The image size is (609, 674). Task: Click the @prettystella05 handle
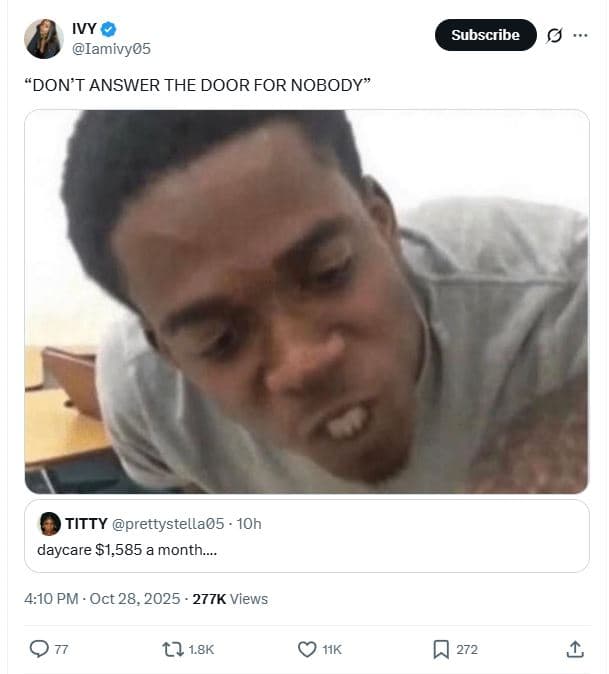click(168, 524)
